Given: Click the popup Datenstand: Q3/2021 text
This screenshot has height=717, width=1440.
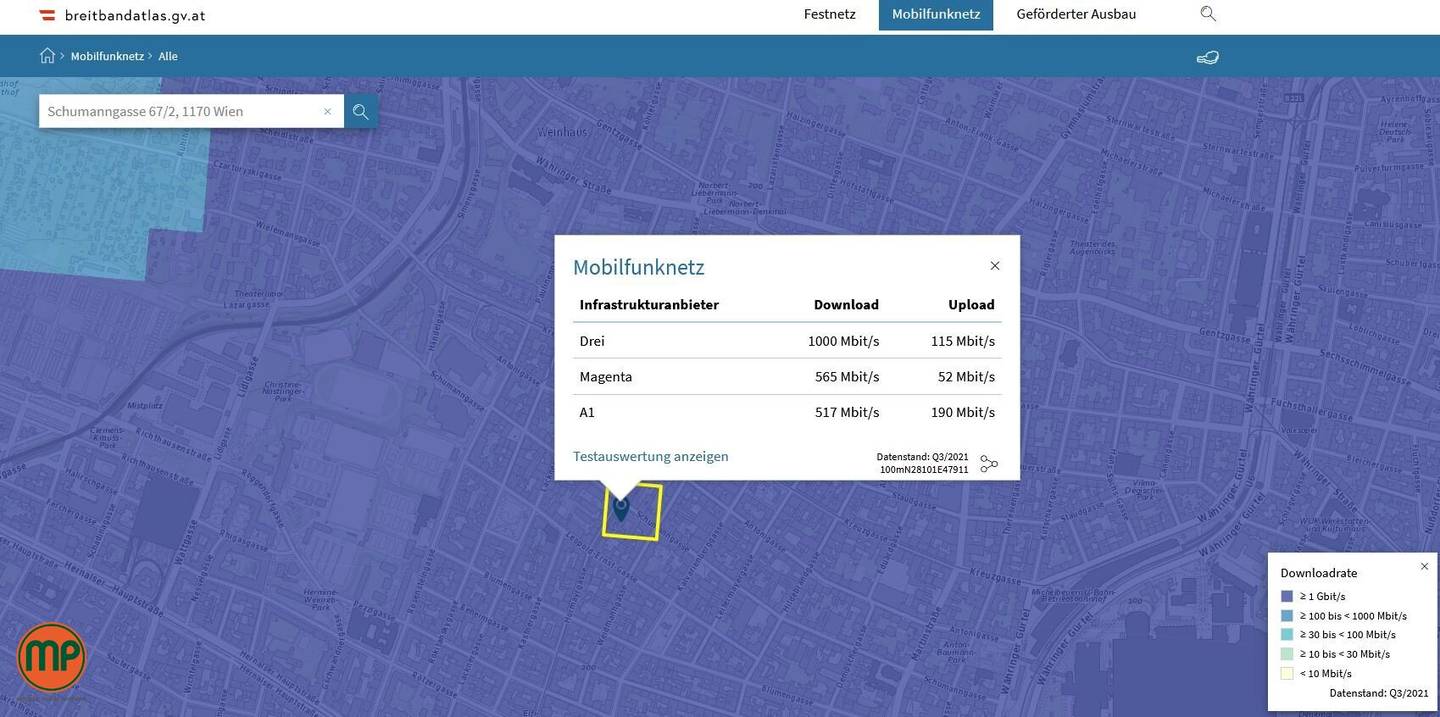Looking at the screenshot, I should tap(922, 457).
